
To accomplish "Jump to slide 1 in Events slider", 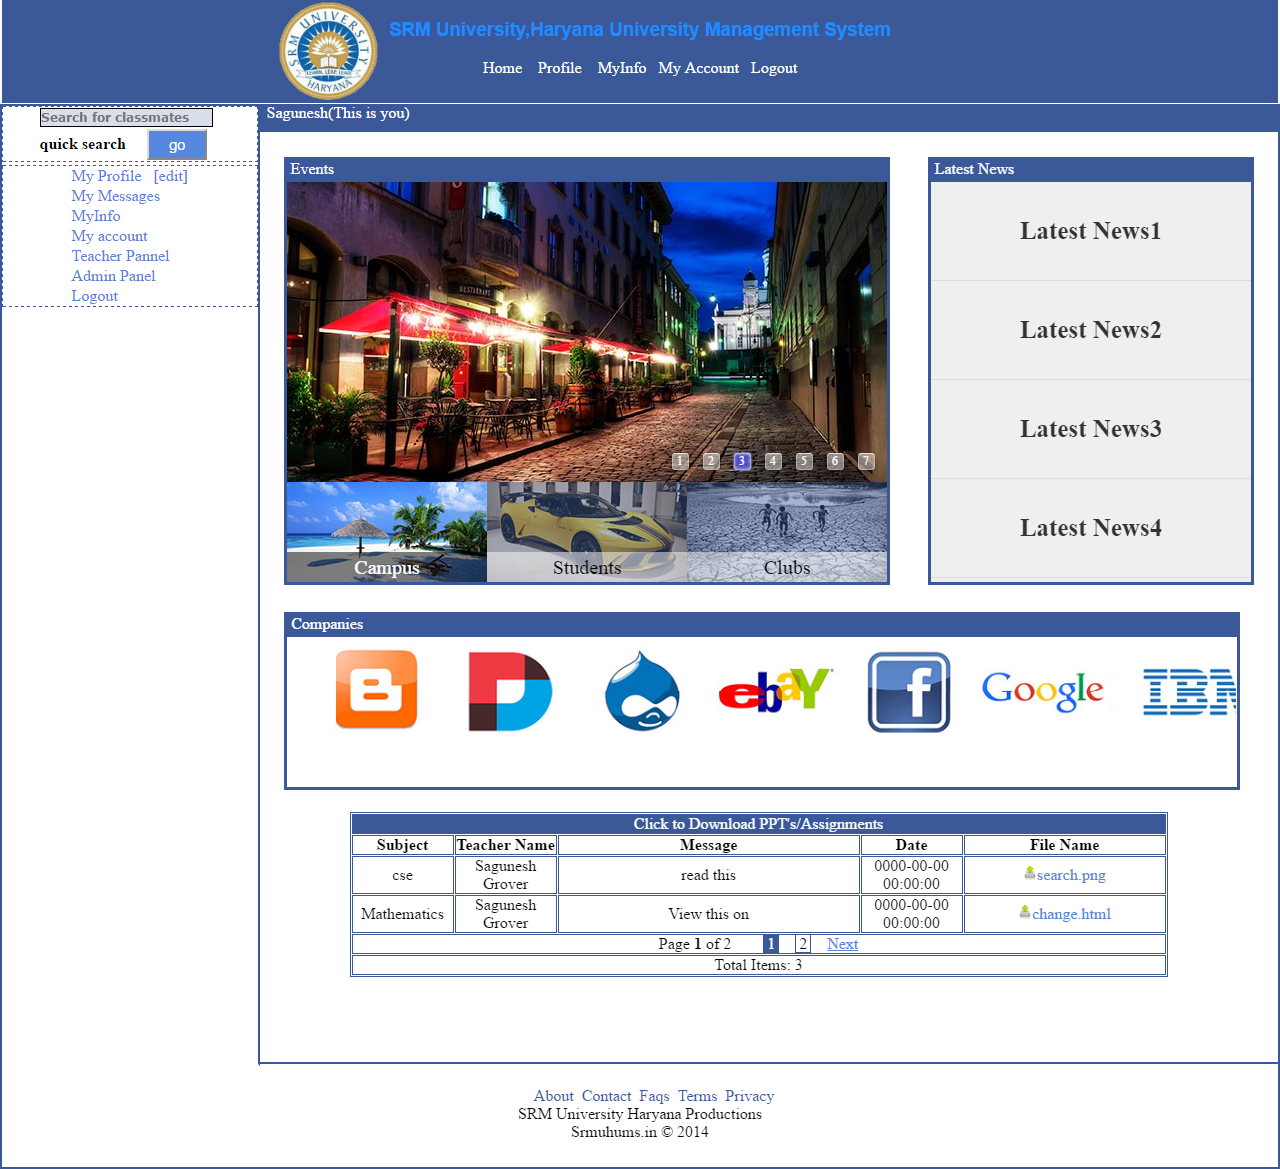I will pyautogui.click(x=680, y=461).
